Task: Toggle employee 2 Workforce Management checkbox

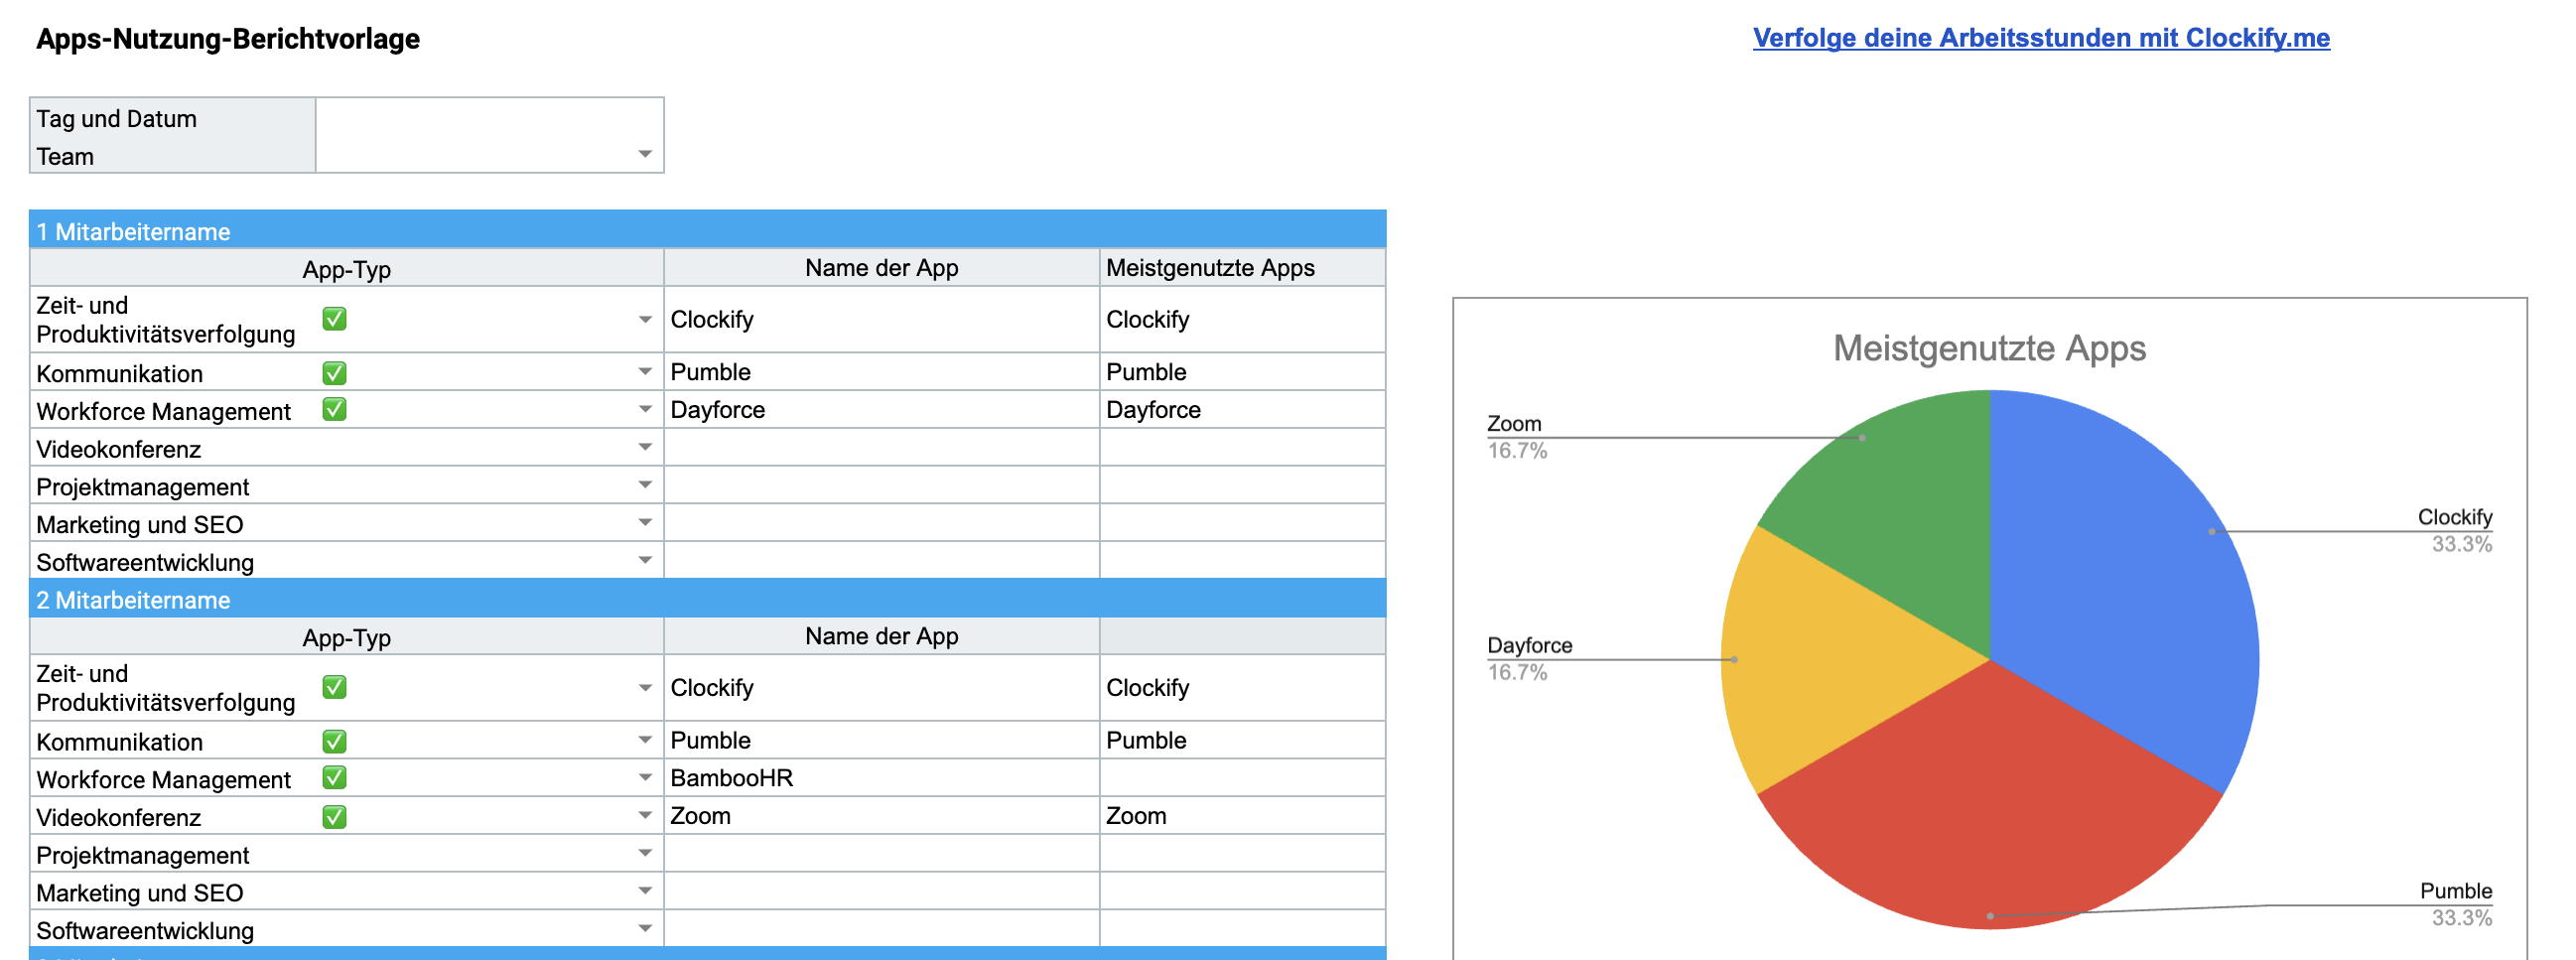Action: [x=334, y=778]
